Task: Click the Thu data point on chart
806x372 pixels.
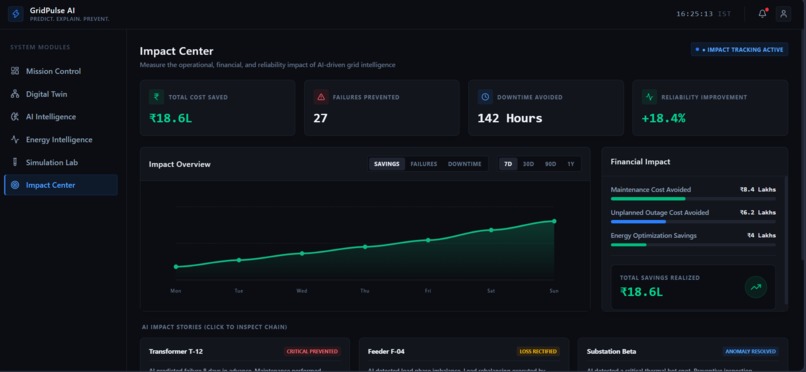Action: tap(365, 247)
